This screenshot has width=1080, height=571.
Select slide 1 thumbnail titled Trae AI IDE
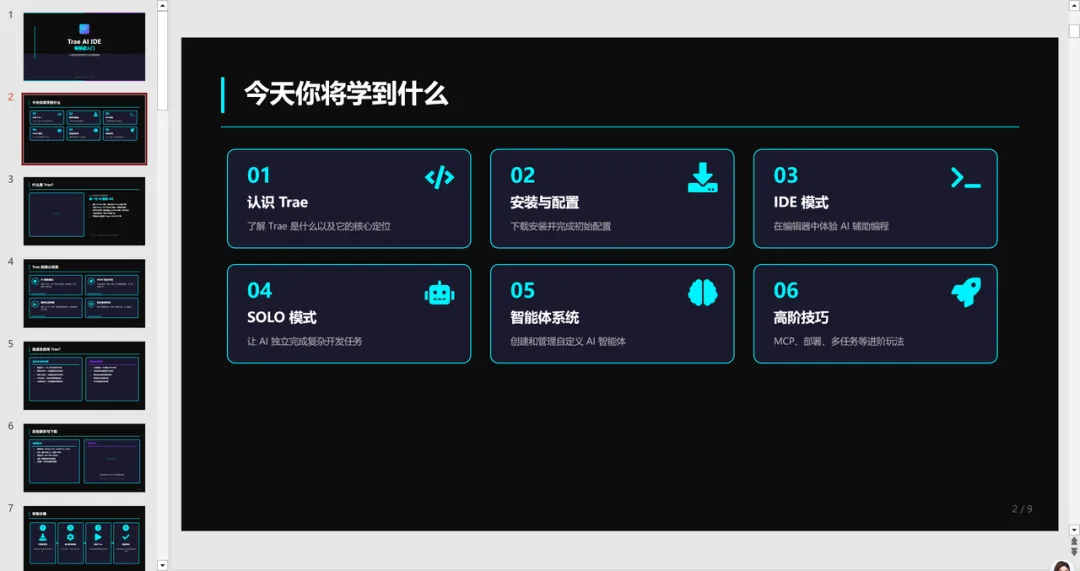pyautogui.click(x=84, y=47)
